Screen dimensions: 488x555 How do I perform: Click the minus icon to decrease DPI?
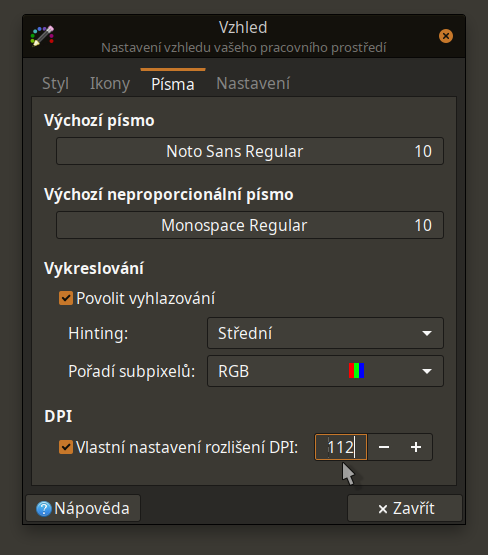click(384, 447)
